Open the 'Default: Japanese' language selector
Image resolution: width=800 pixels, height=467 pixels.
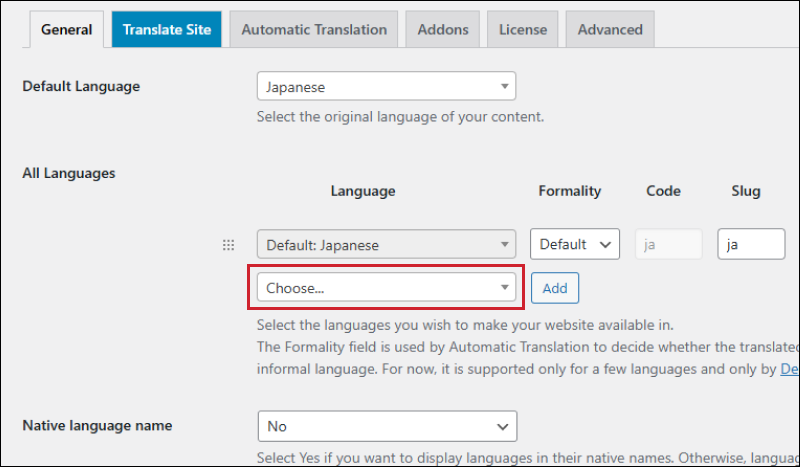pos(386,244)
